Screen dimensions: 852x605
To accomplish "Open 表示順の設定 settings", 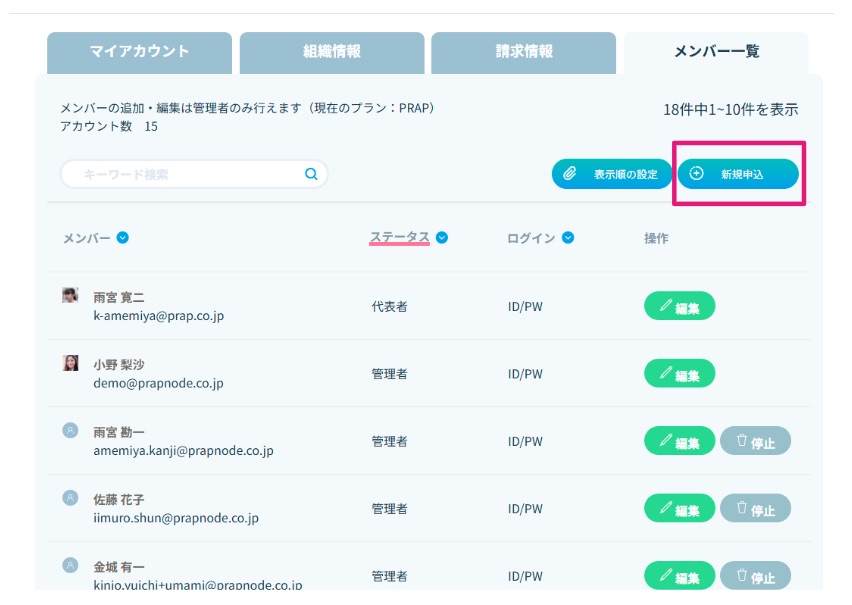I will pyautogui.click(x=612, y=174).
